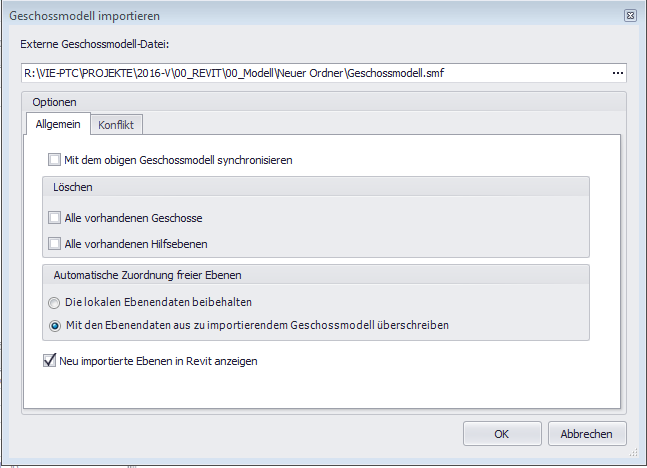
Task: Click the 'Alle vorhandenen Geschosse' label text
Action: tap(133, 217)
